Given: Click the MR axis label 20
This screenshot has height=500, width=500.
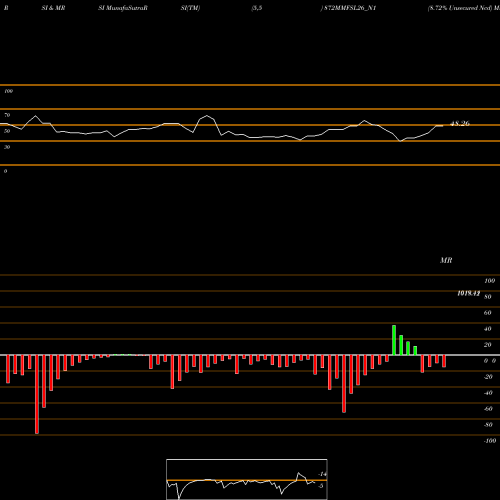Looking at the screenshot, I should [488, 345].
